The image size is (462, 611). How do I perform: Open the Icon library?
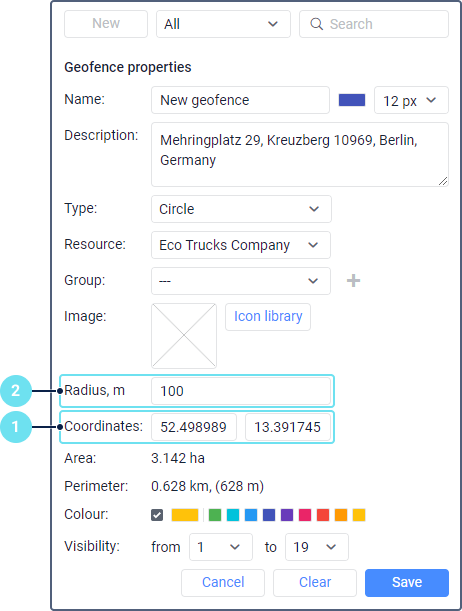point(268,317)
